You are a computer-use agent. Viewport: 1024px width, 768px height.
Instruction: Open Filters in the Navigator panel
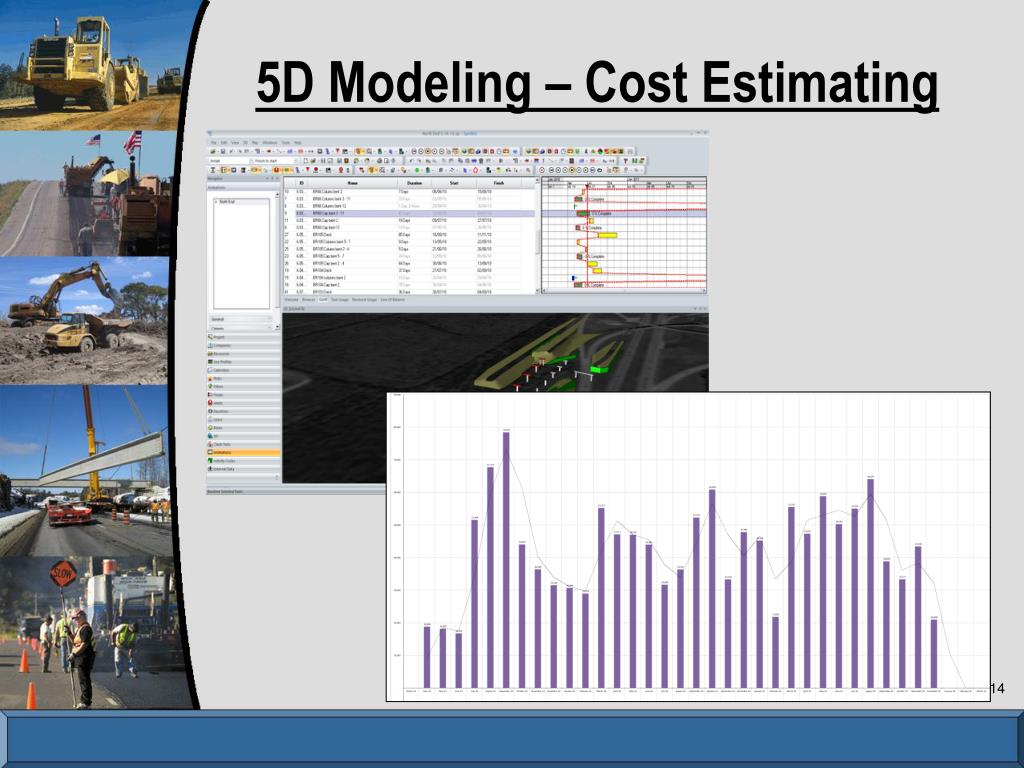click(243, 387)
